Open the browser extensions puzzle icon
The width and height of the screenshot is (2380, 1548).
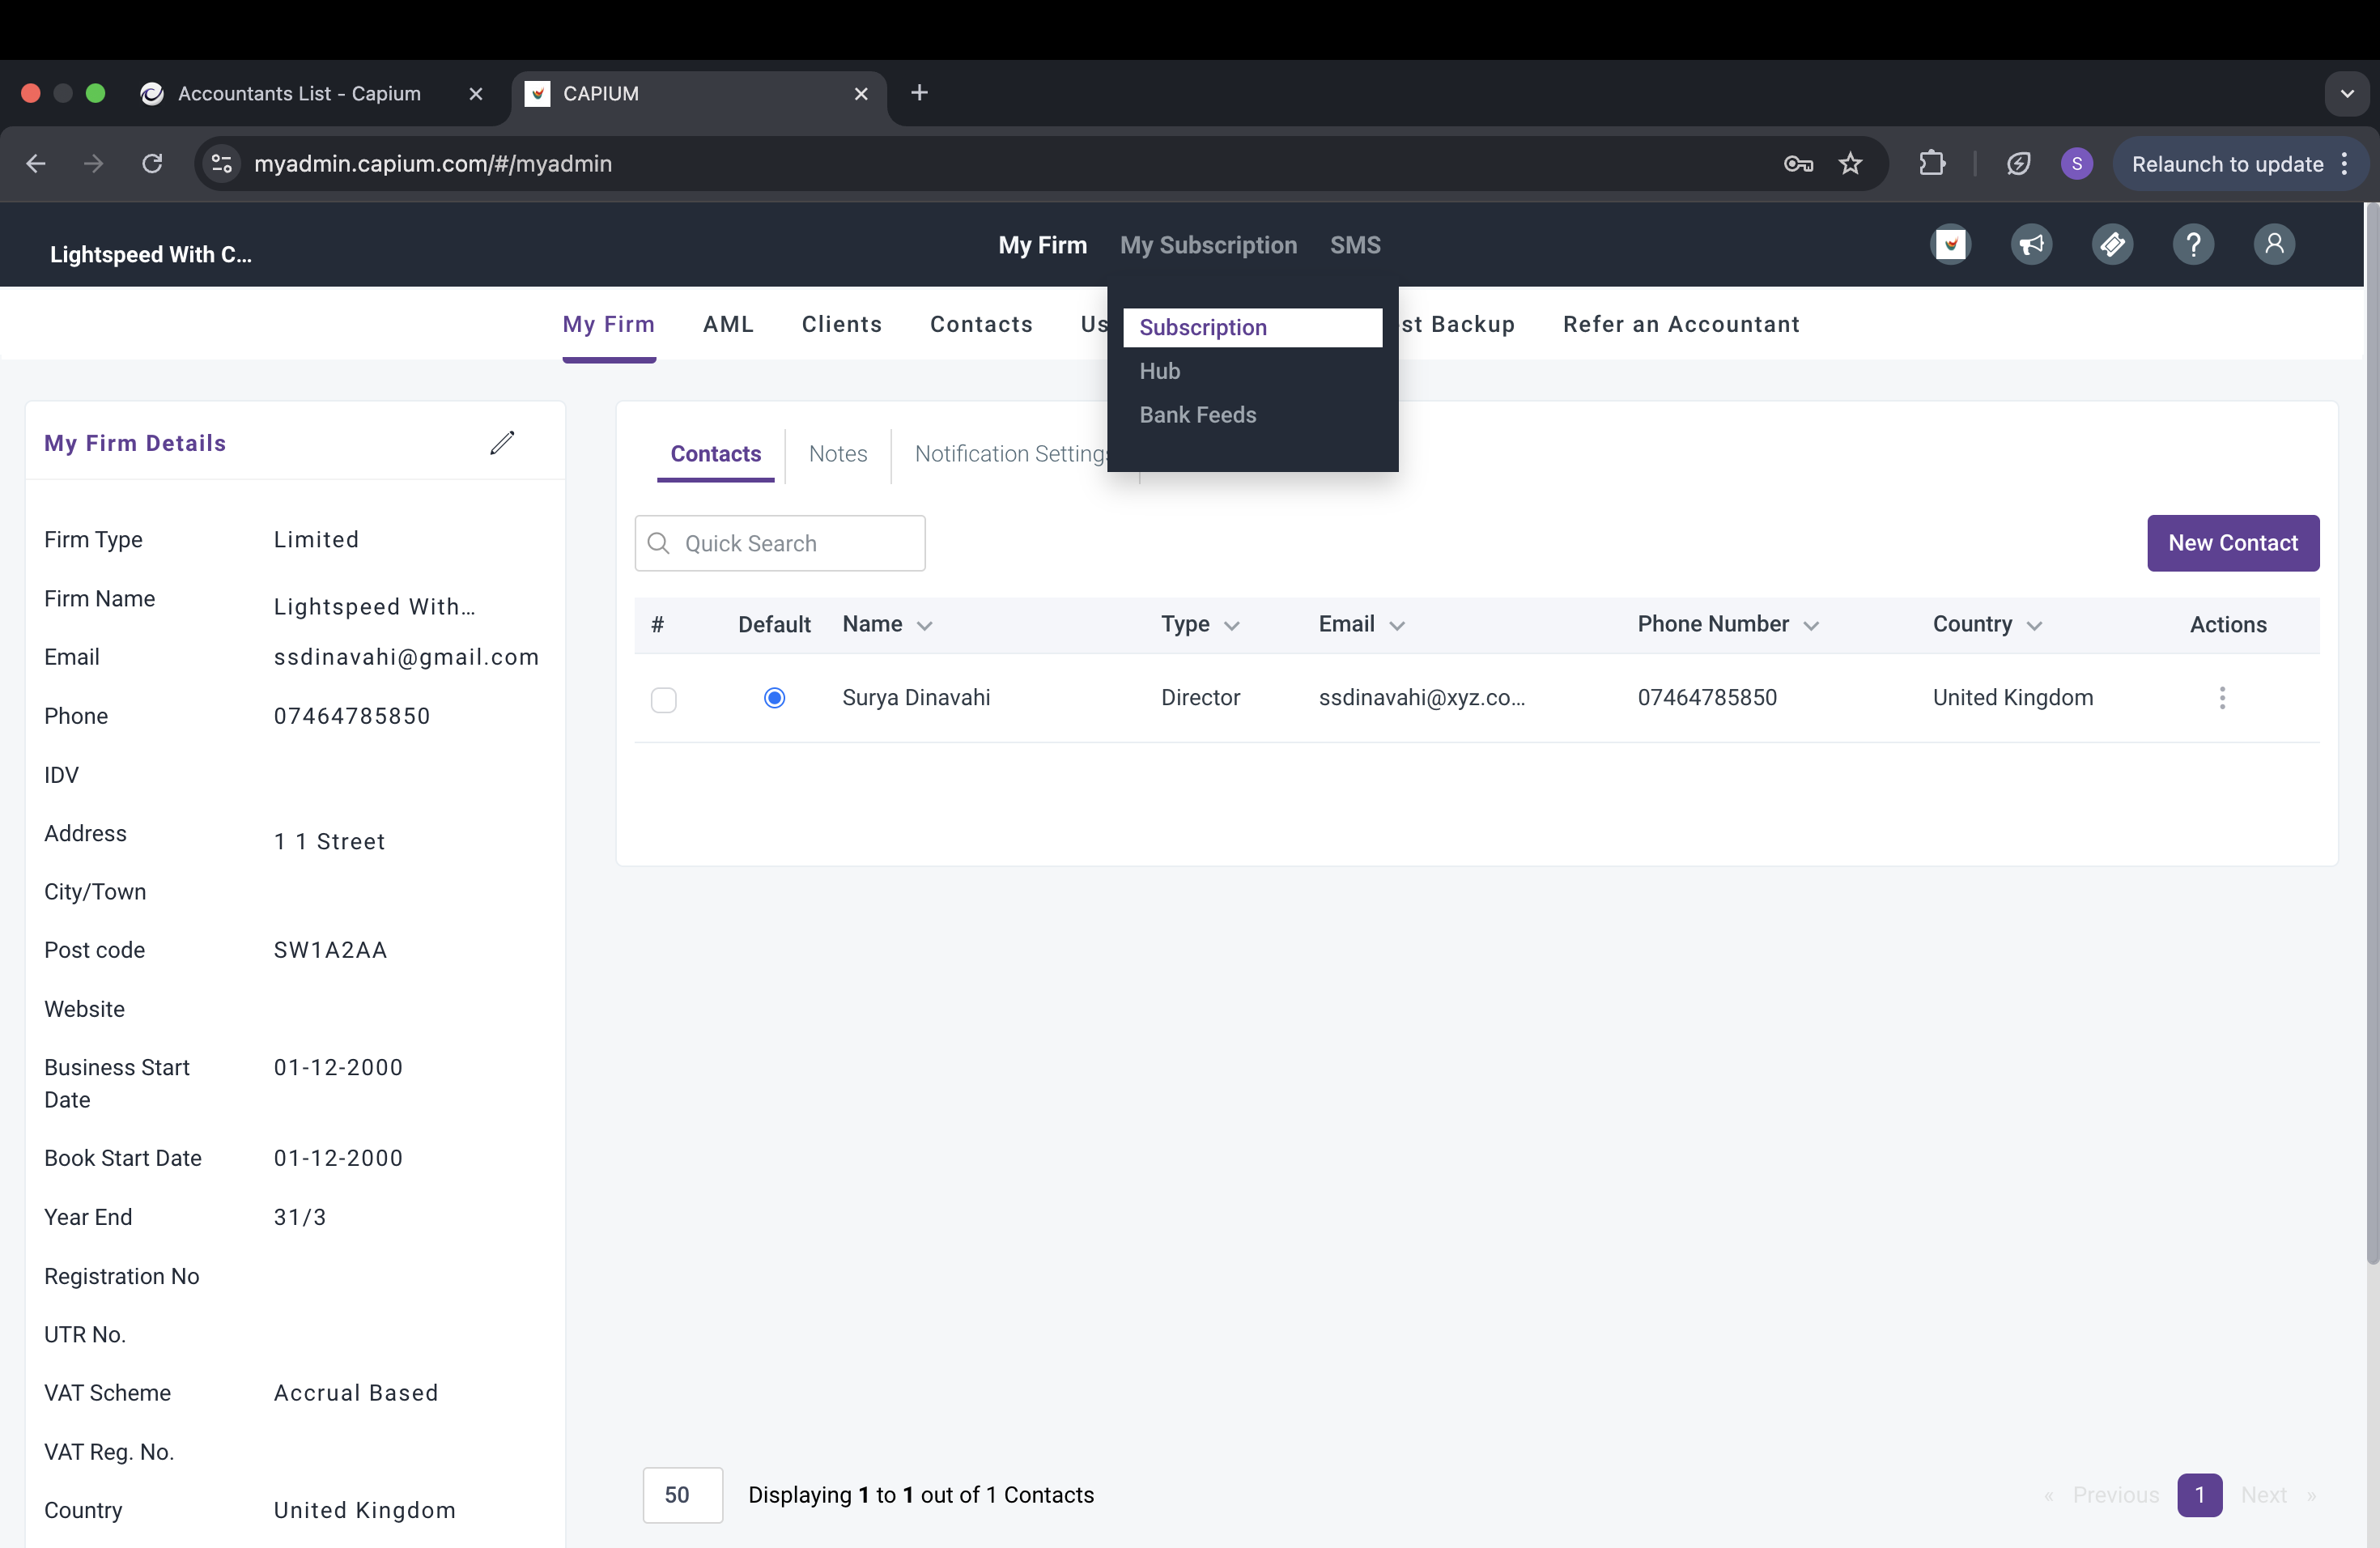[x=1932, y=164]
